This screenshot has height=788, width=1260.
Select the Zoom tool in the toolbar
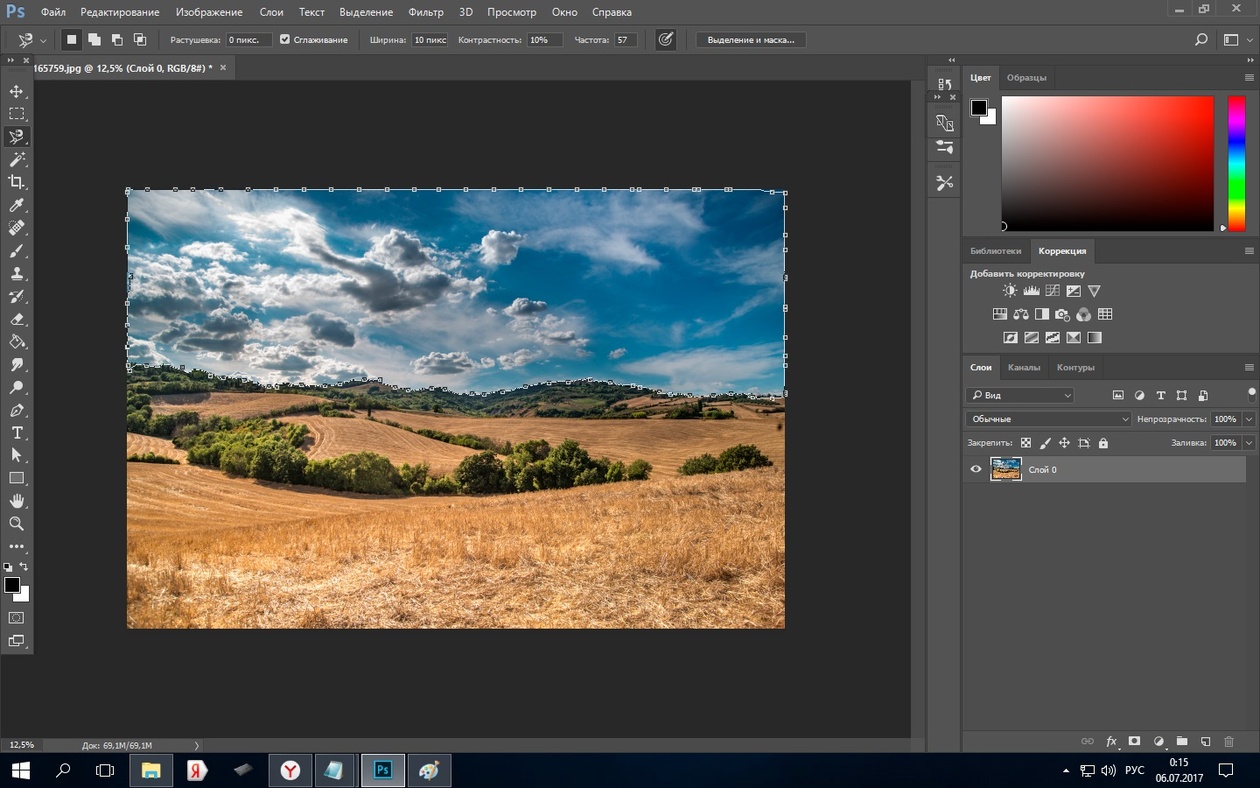point(16,524)
